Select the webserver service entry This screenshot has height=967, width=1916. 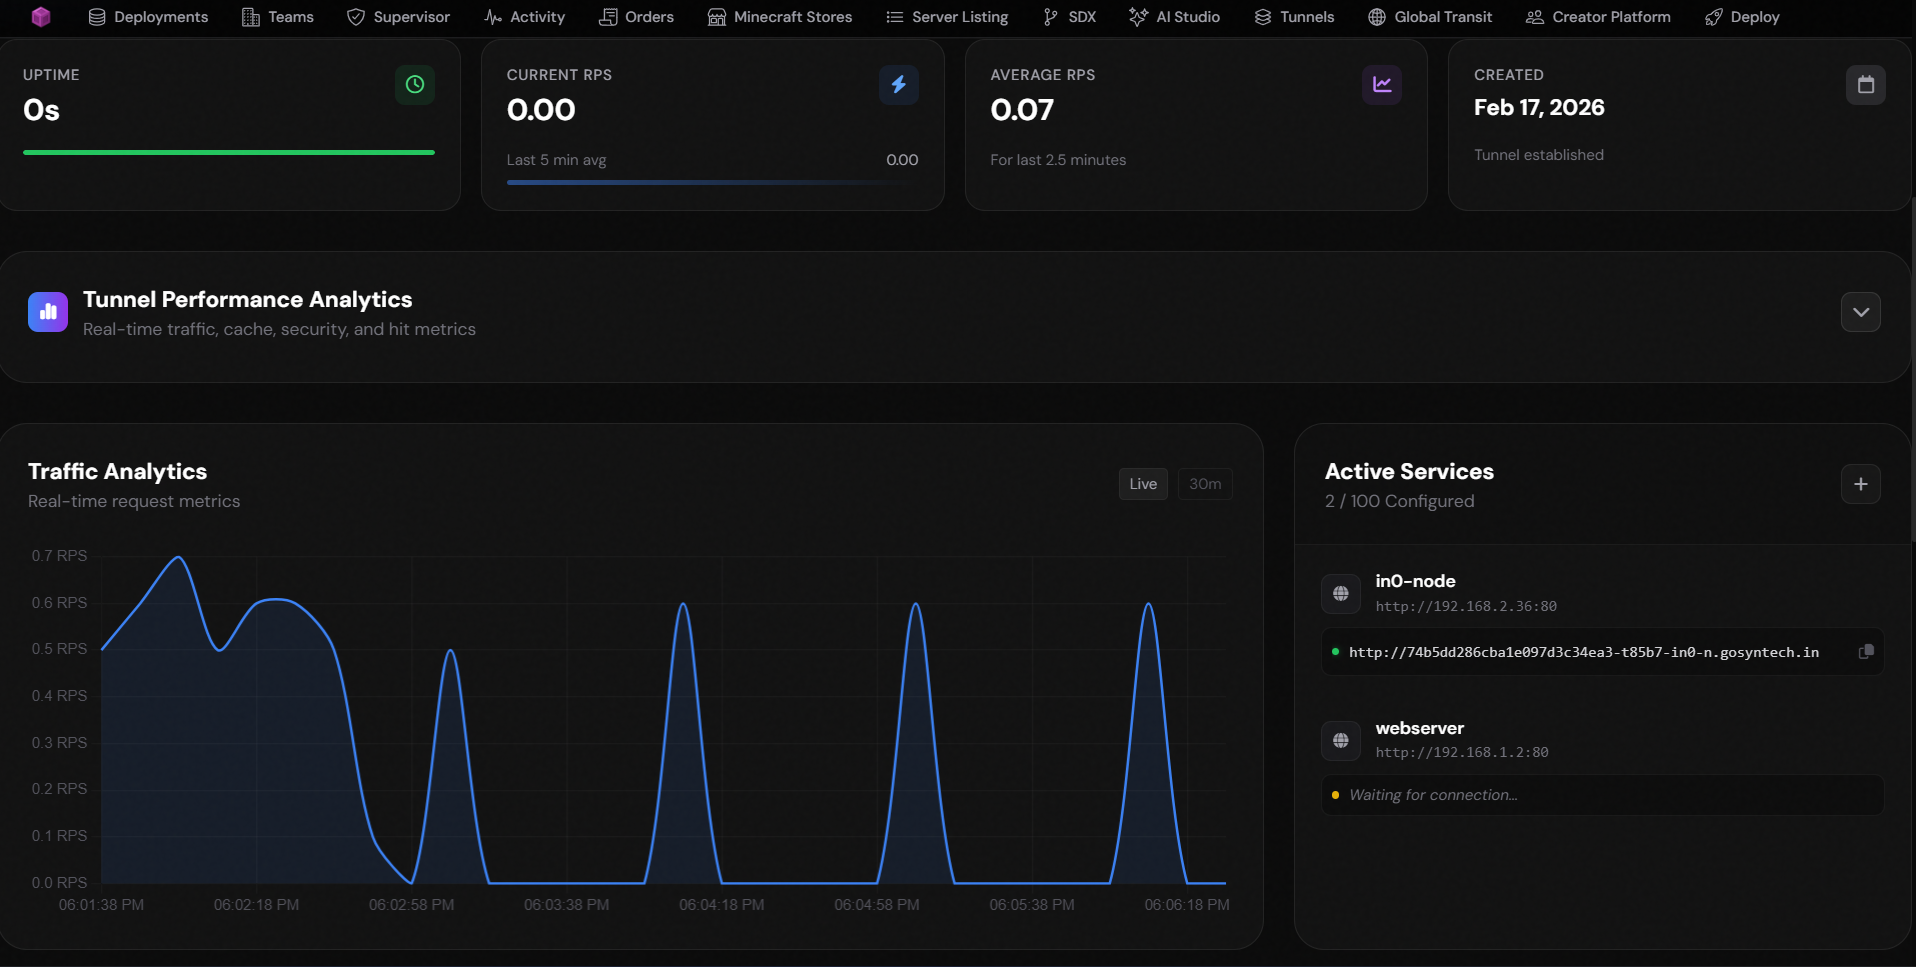click(x=1603, y=740)
